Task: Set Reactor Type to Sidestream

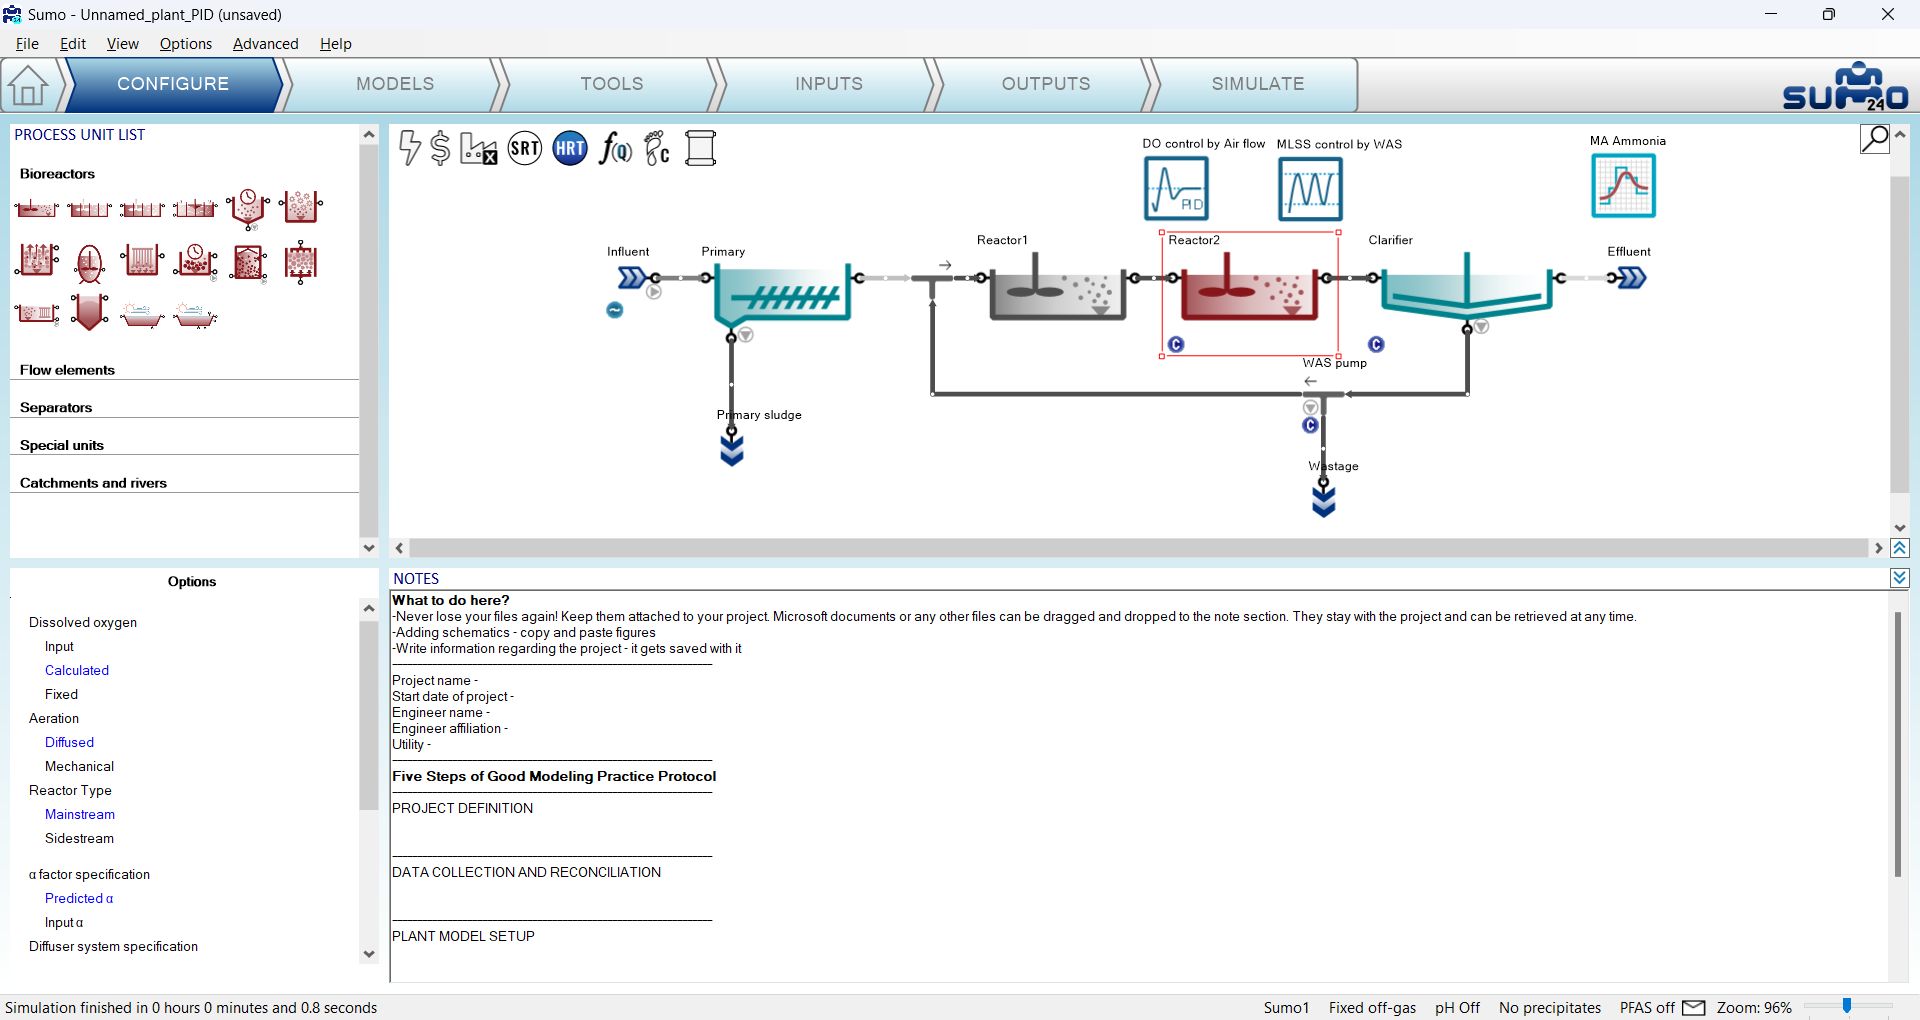Action: 79,838
